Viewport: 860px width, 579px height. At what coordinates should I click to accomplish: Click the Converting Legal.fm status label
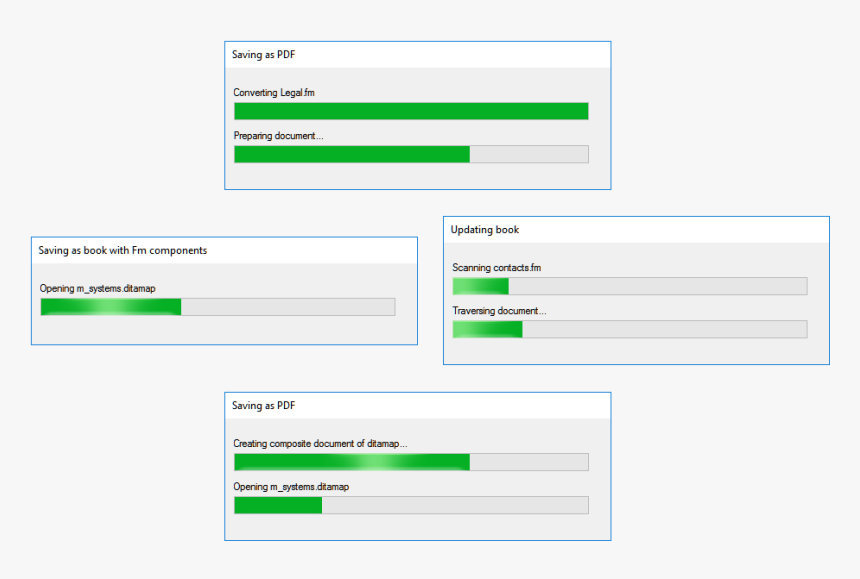tap(275, 93)
